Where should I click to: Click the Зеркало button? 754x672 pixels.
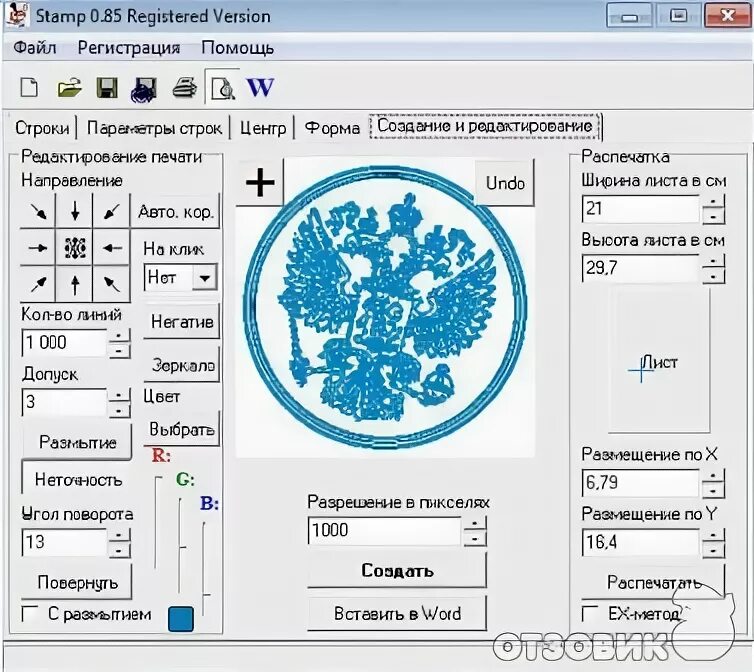tap(182, 365)
